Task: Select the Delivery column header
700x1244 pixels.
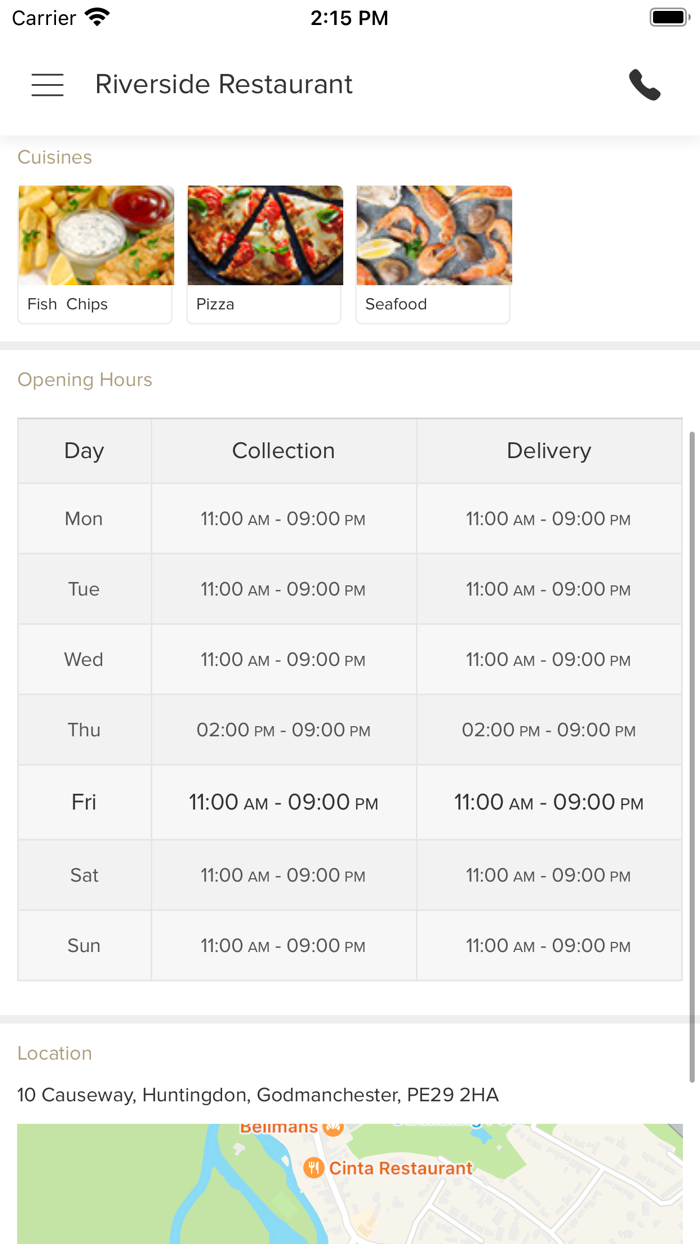Action: [x=549, y=451]
